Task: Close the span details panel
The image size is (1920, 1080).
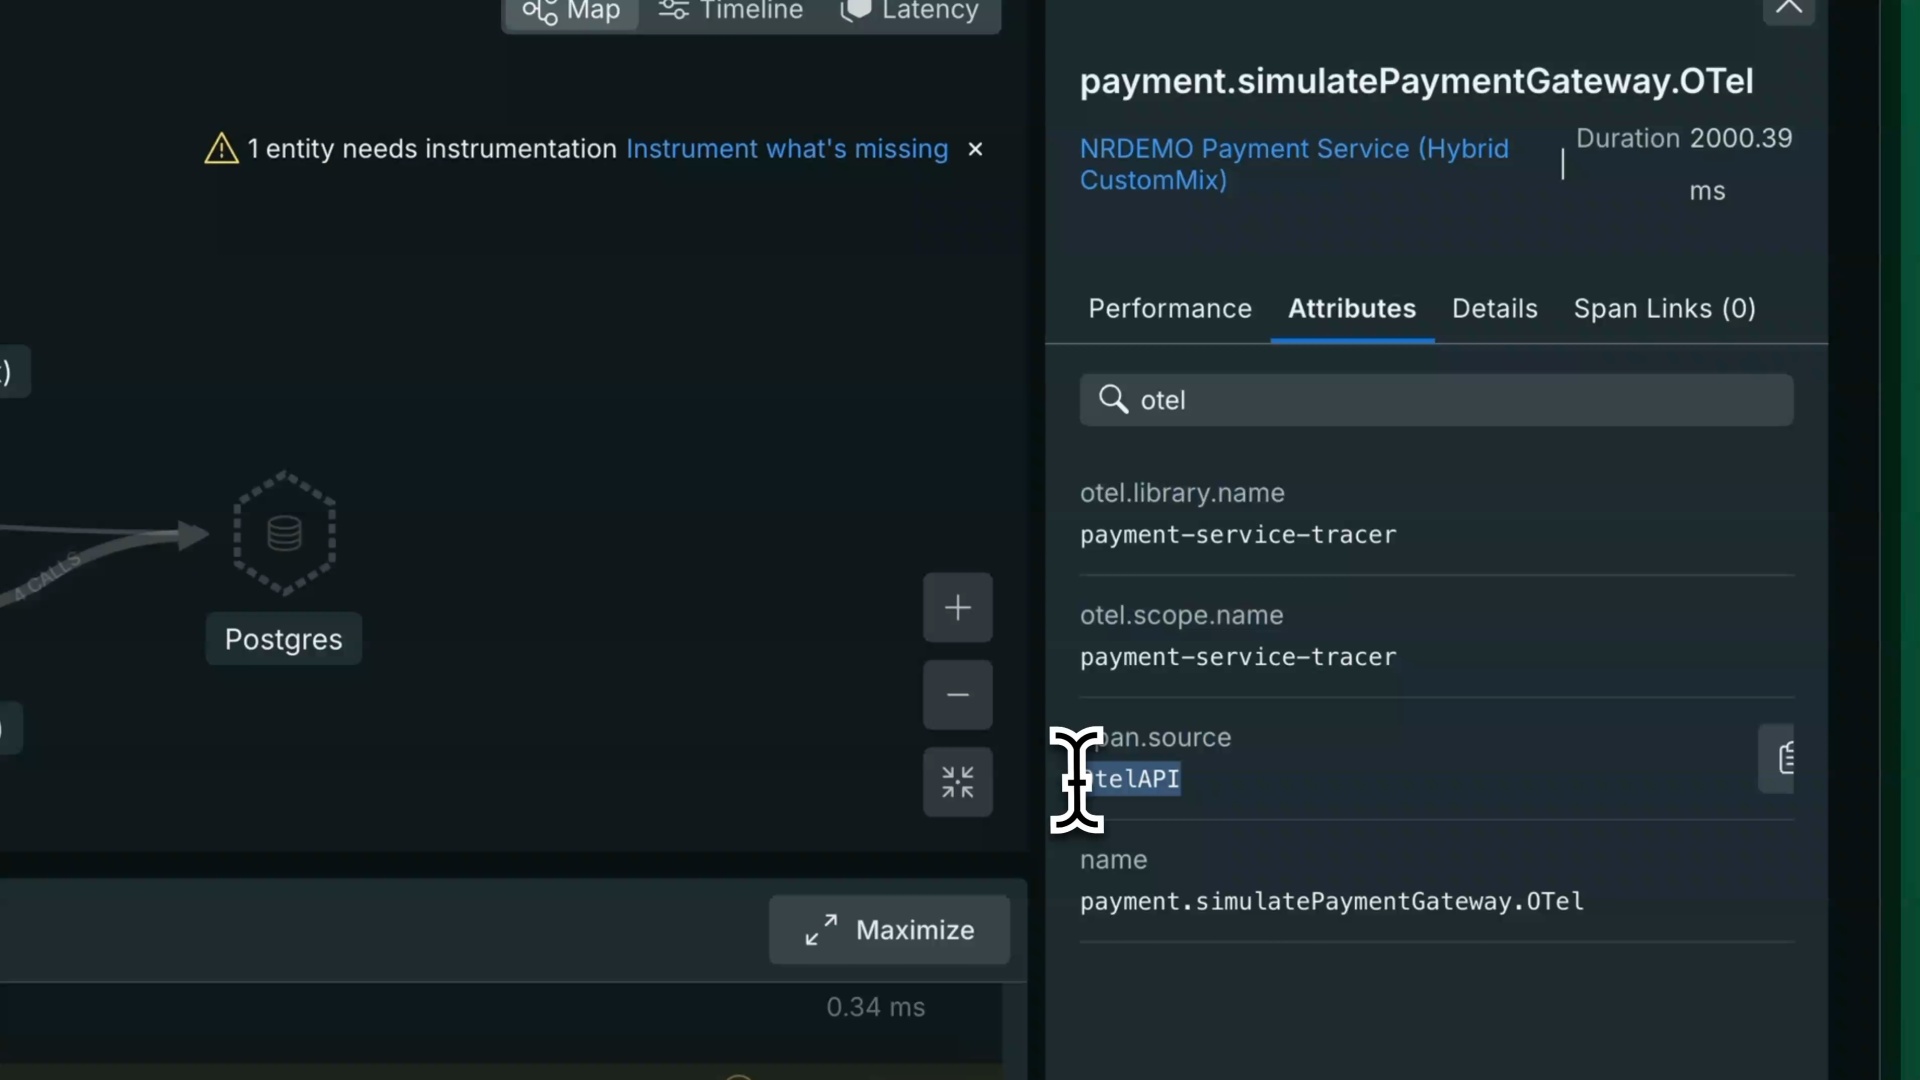Action: coord(1788,10)
